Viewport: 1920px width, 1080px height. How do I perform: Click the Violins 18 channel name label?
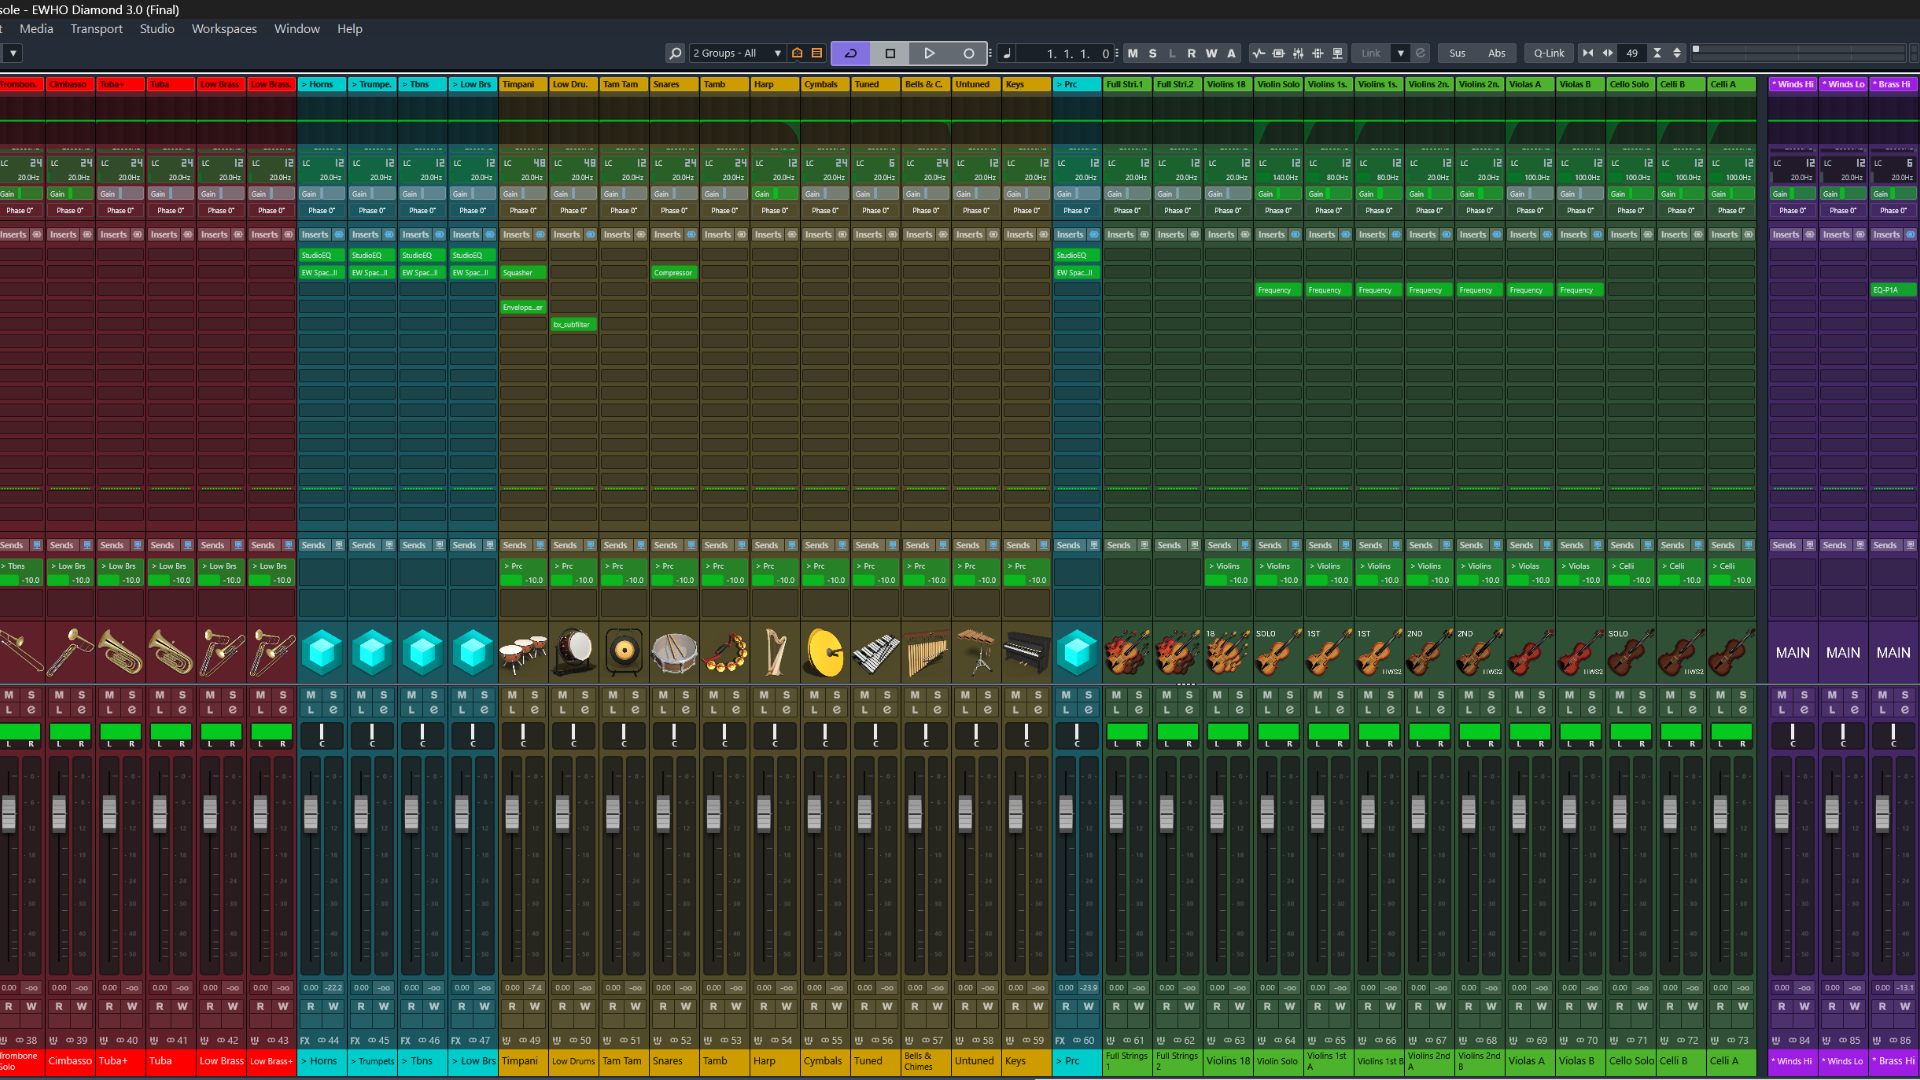(1228, 1061)
